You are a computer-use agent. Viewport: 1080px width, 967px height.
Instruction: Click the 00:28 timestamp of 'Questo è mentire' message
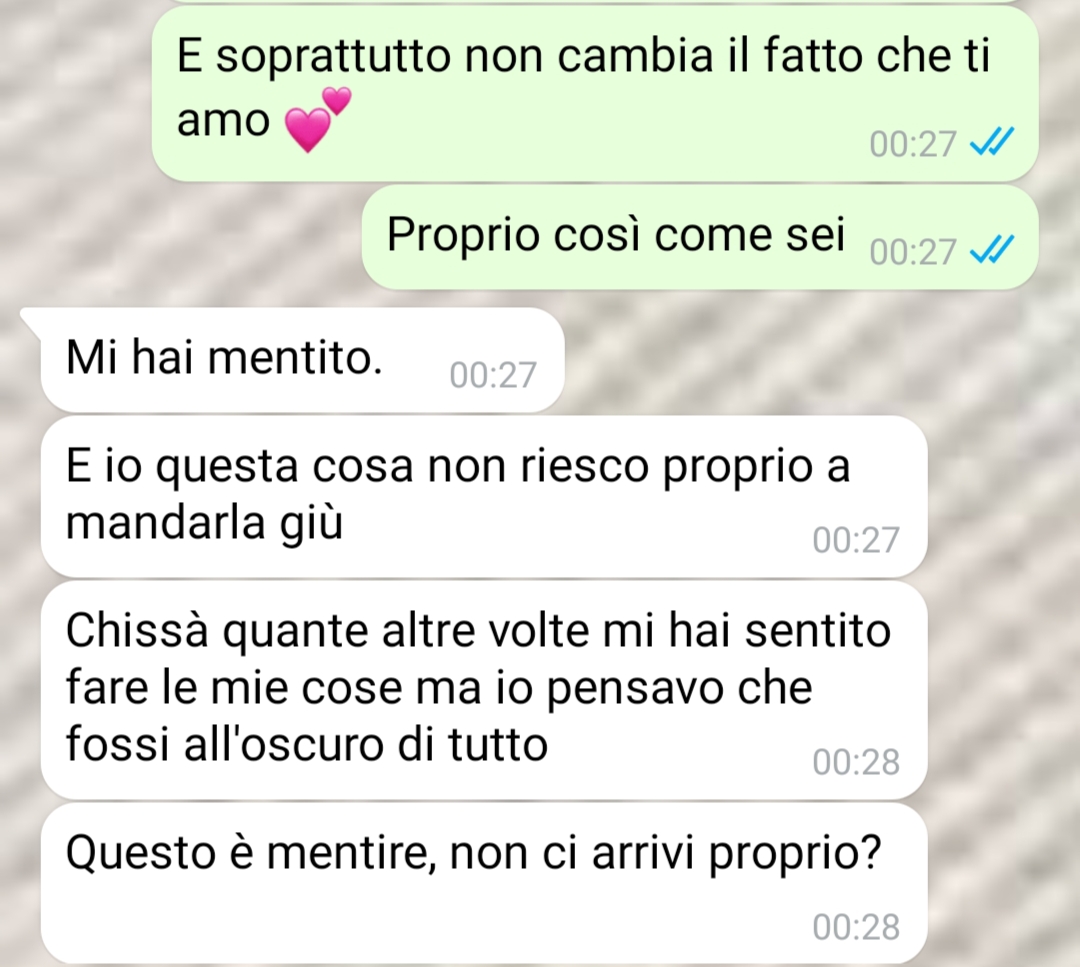click(855, 928)
